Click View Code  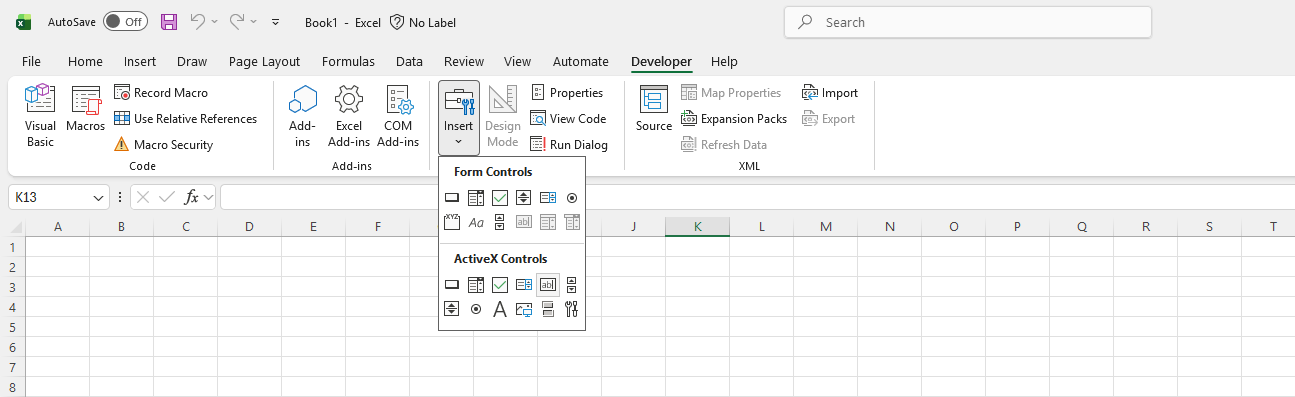568,118
